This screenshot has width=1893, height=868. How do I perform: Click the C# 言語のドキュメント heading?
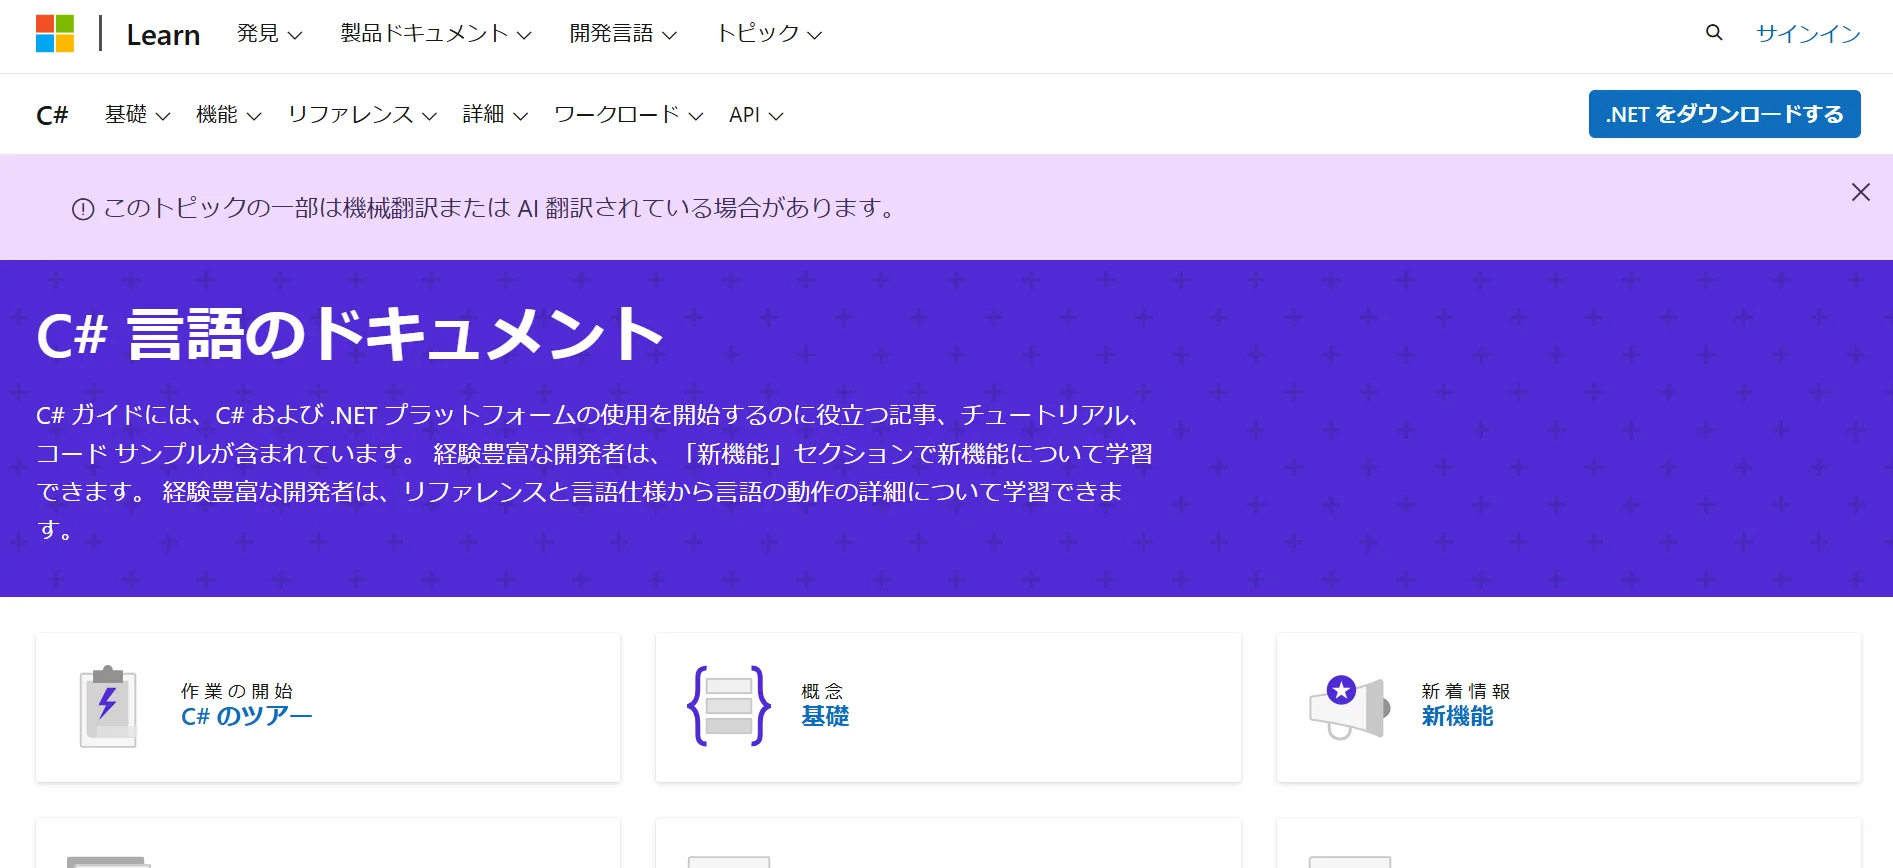[x=350, y=334]
